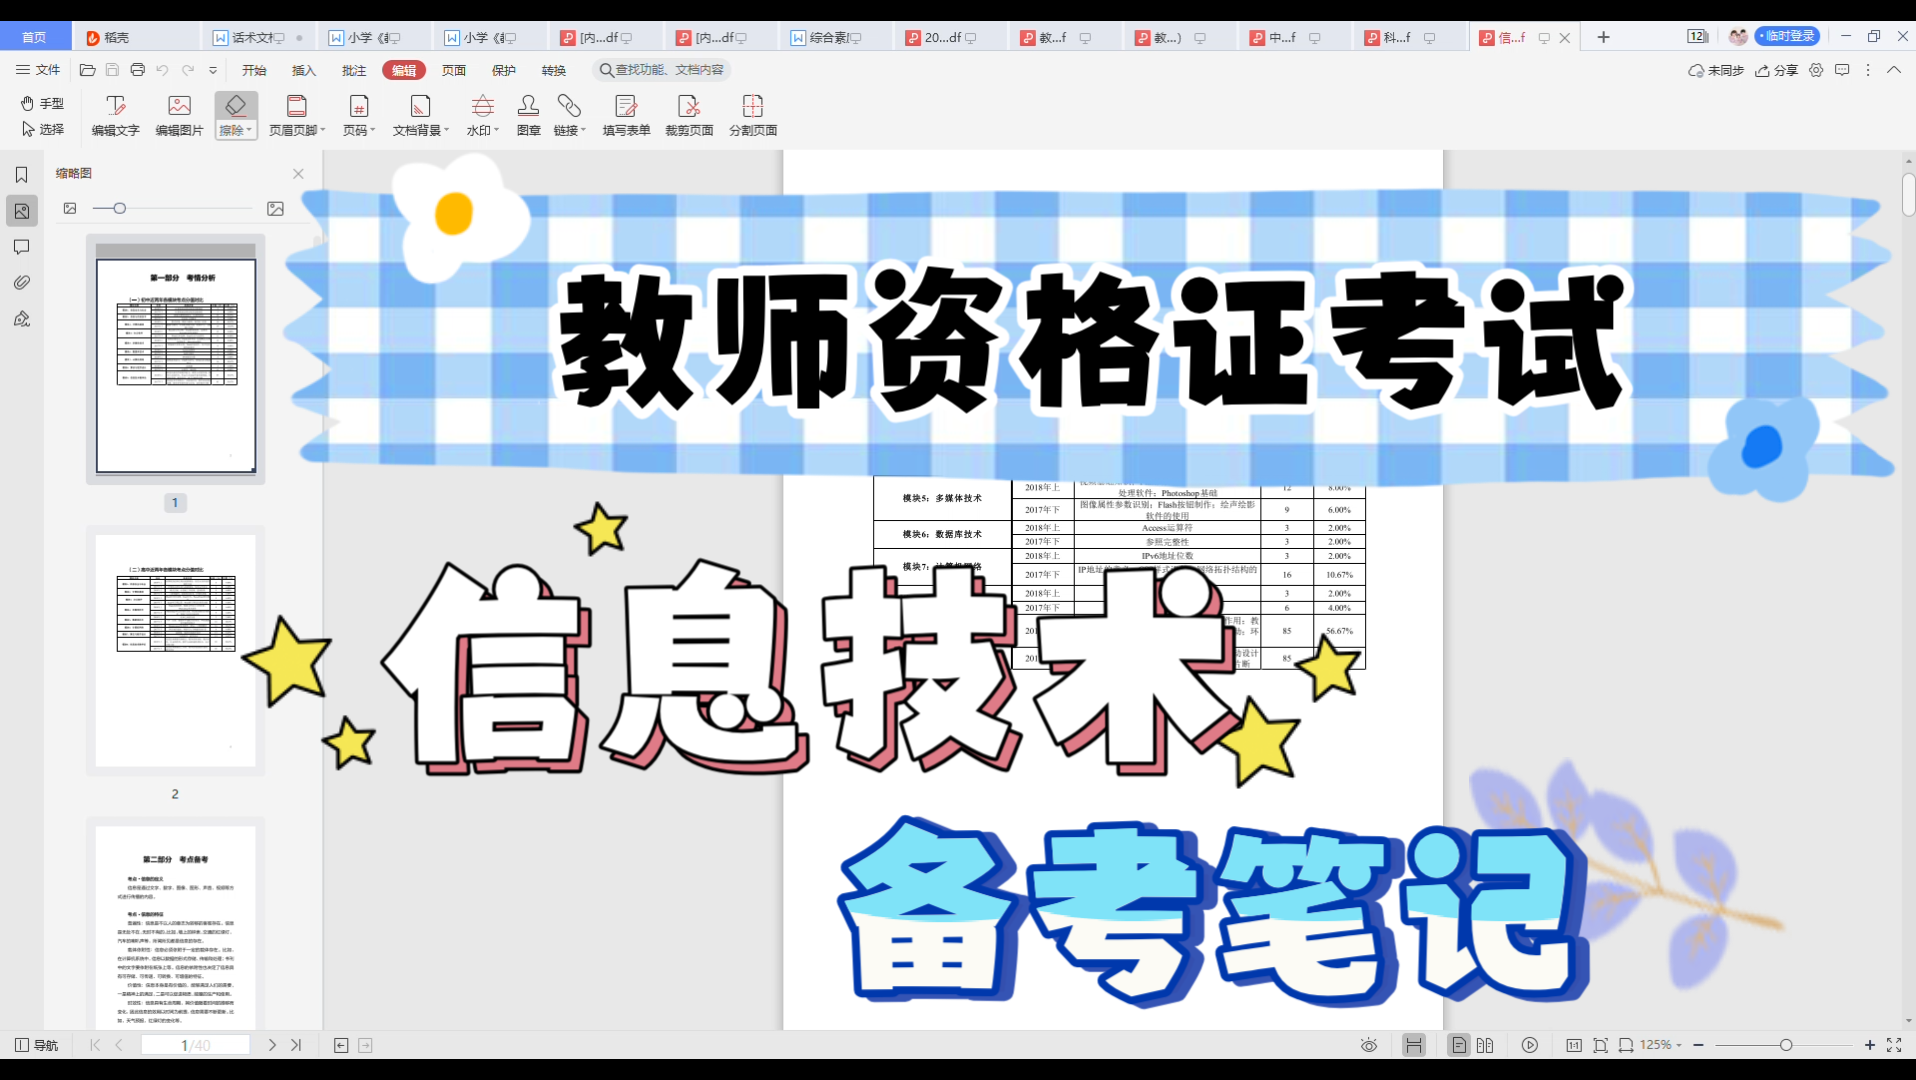Open the 图章 (stamp) tool
The height and width of the screenshot is (1080, 1916).
coord(528,116)
